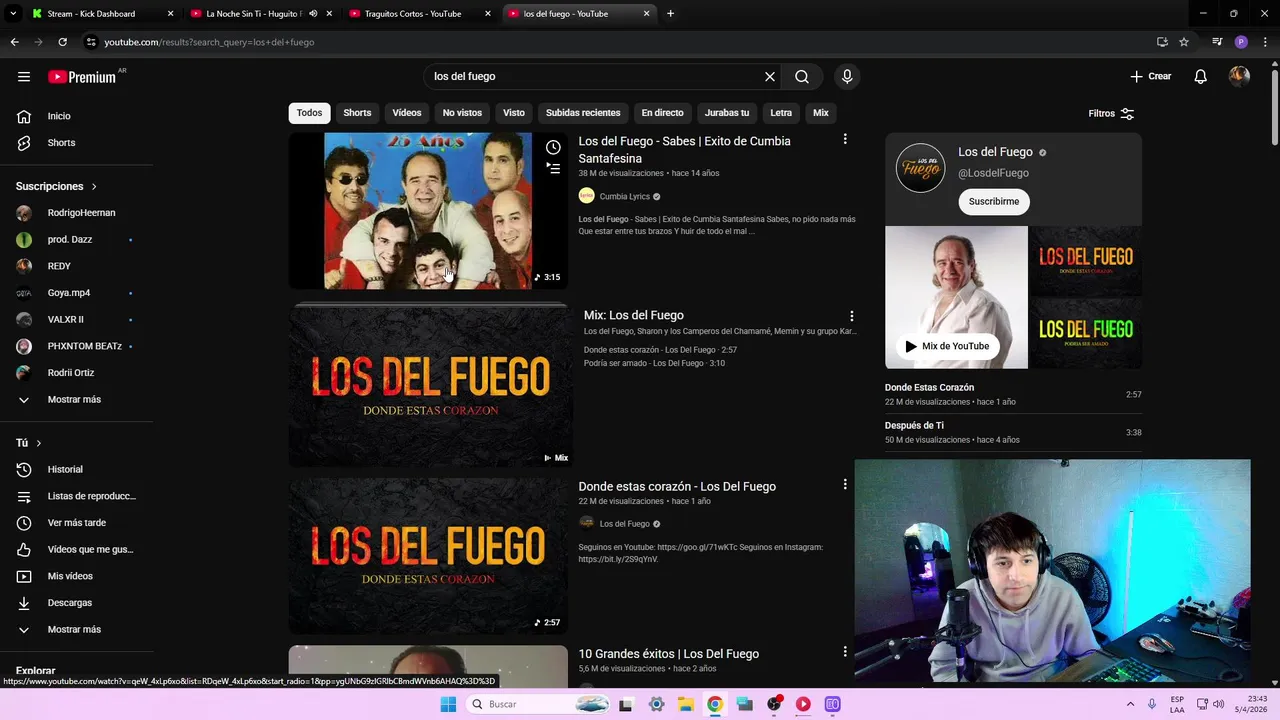Open the Cumbia Lyrics channel link
The image size is (1280, 720).
[624, 197]
